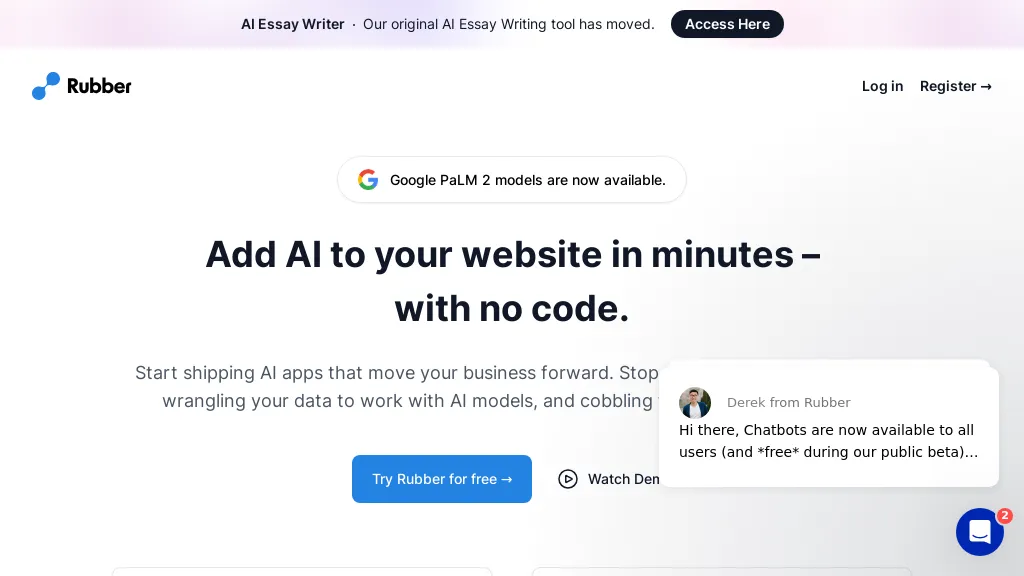
Task: Click Try Rubber for free button
Action: tap(442, 479)
